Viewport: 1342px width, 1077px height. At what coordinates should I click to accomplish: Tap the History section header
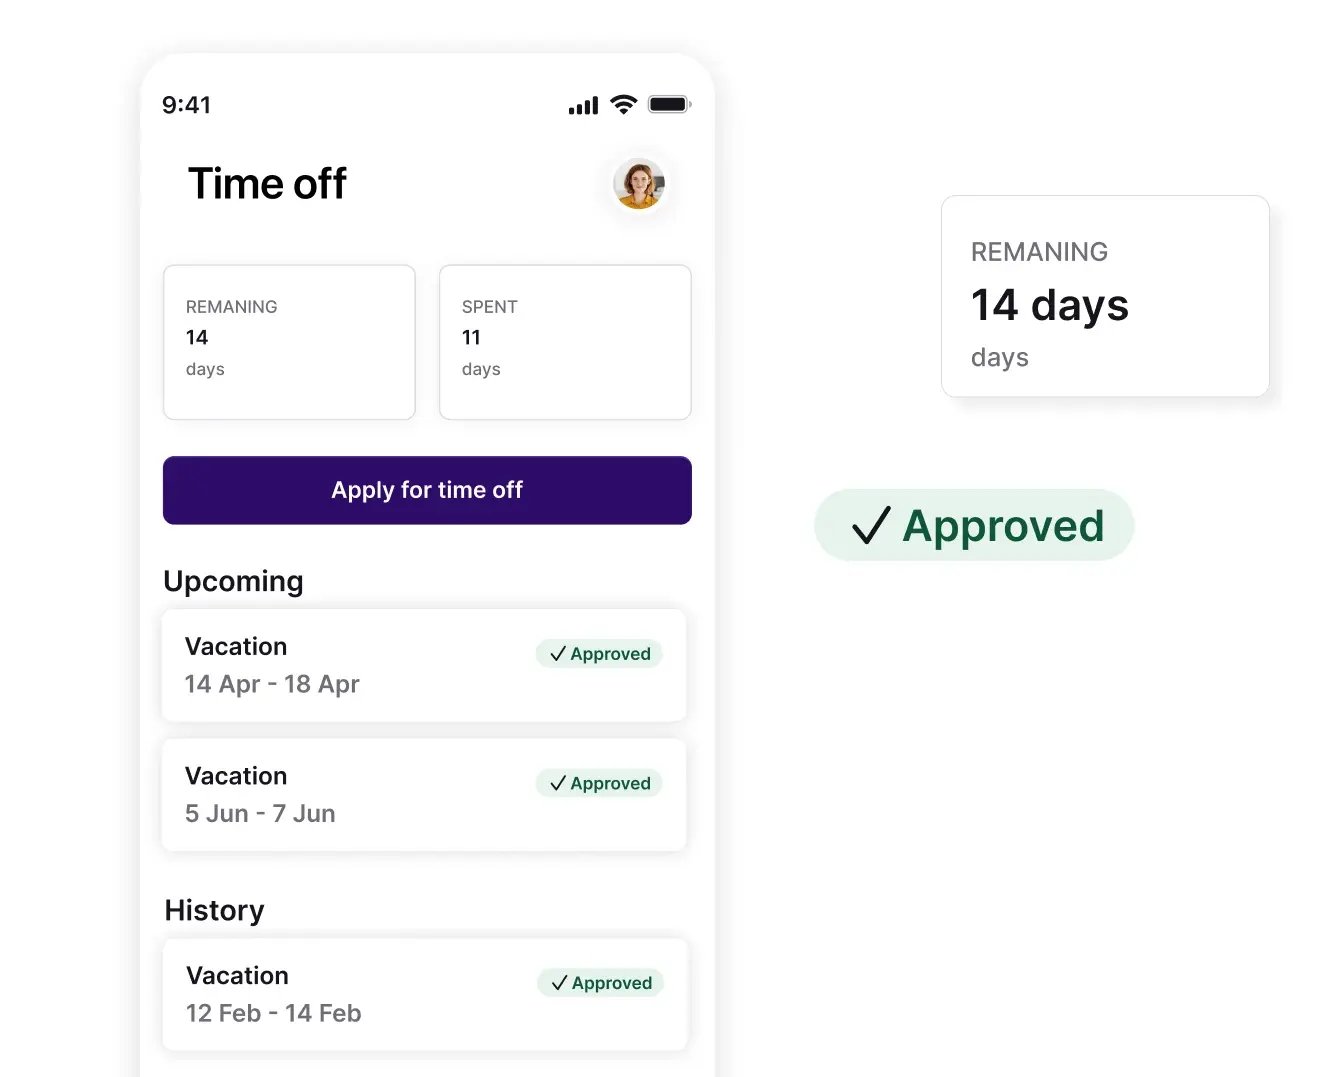[214, 910]
